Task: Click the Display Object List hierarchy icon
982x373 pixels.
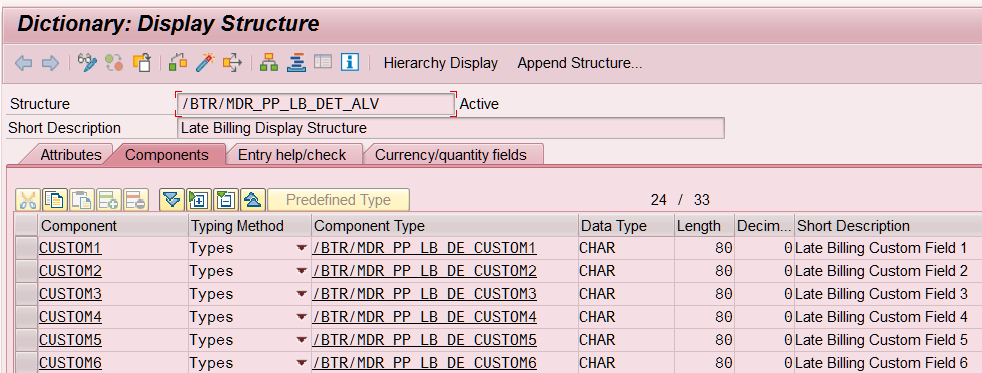Action: pos(269,63)
